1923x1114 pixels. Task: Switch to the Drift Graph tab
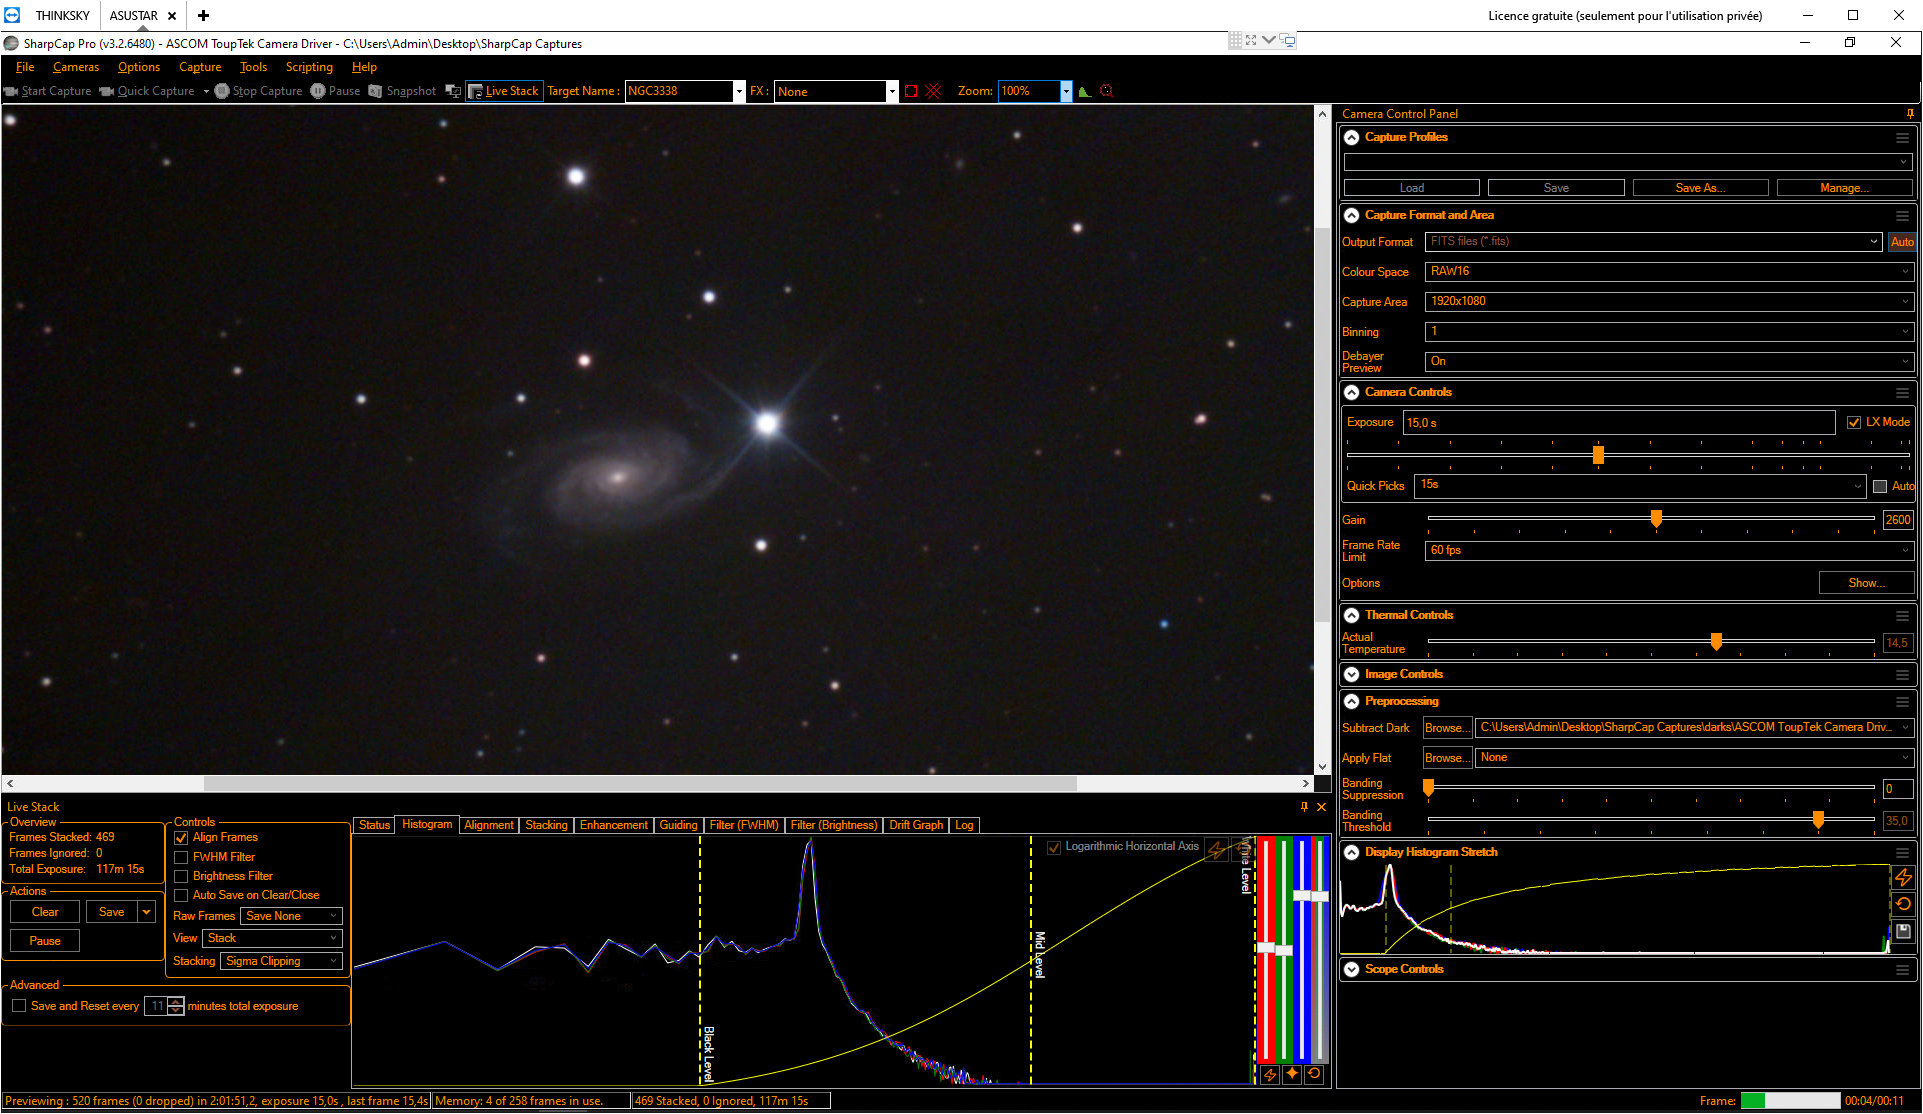pyautogui.click(x=916, y=826)
